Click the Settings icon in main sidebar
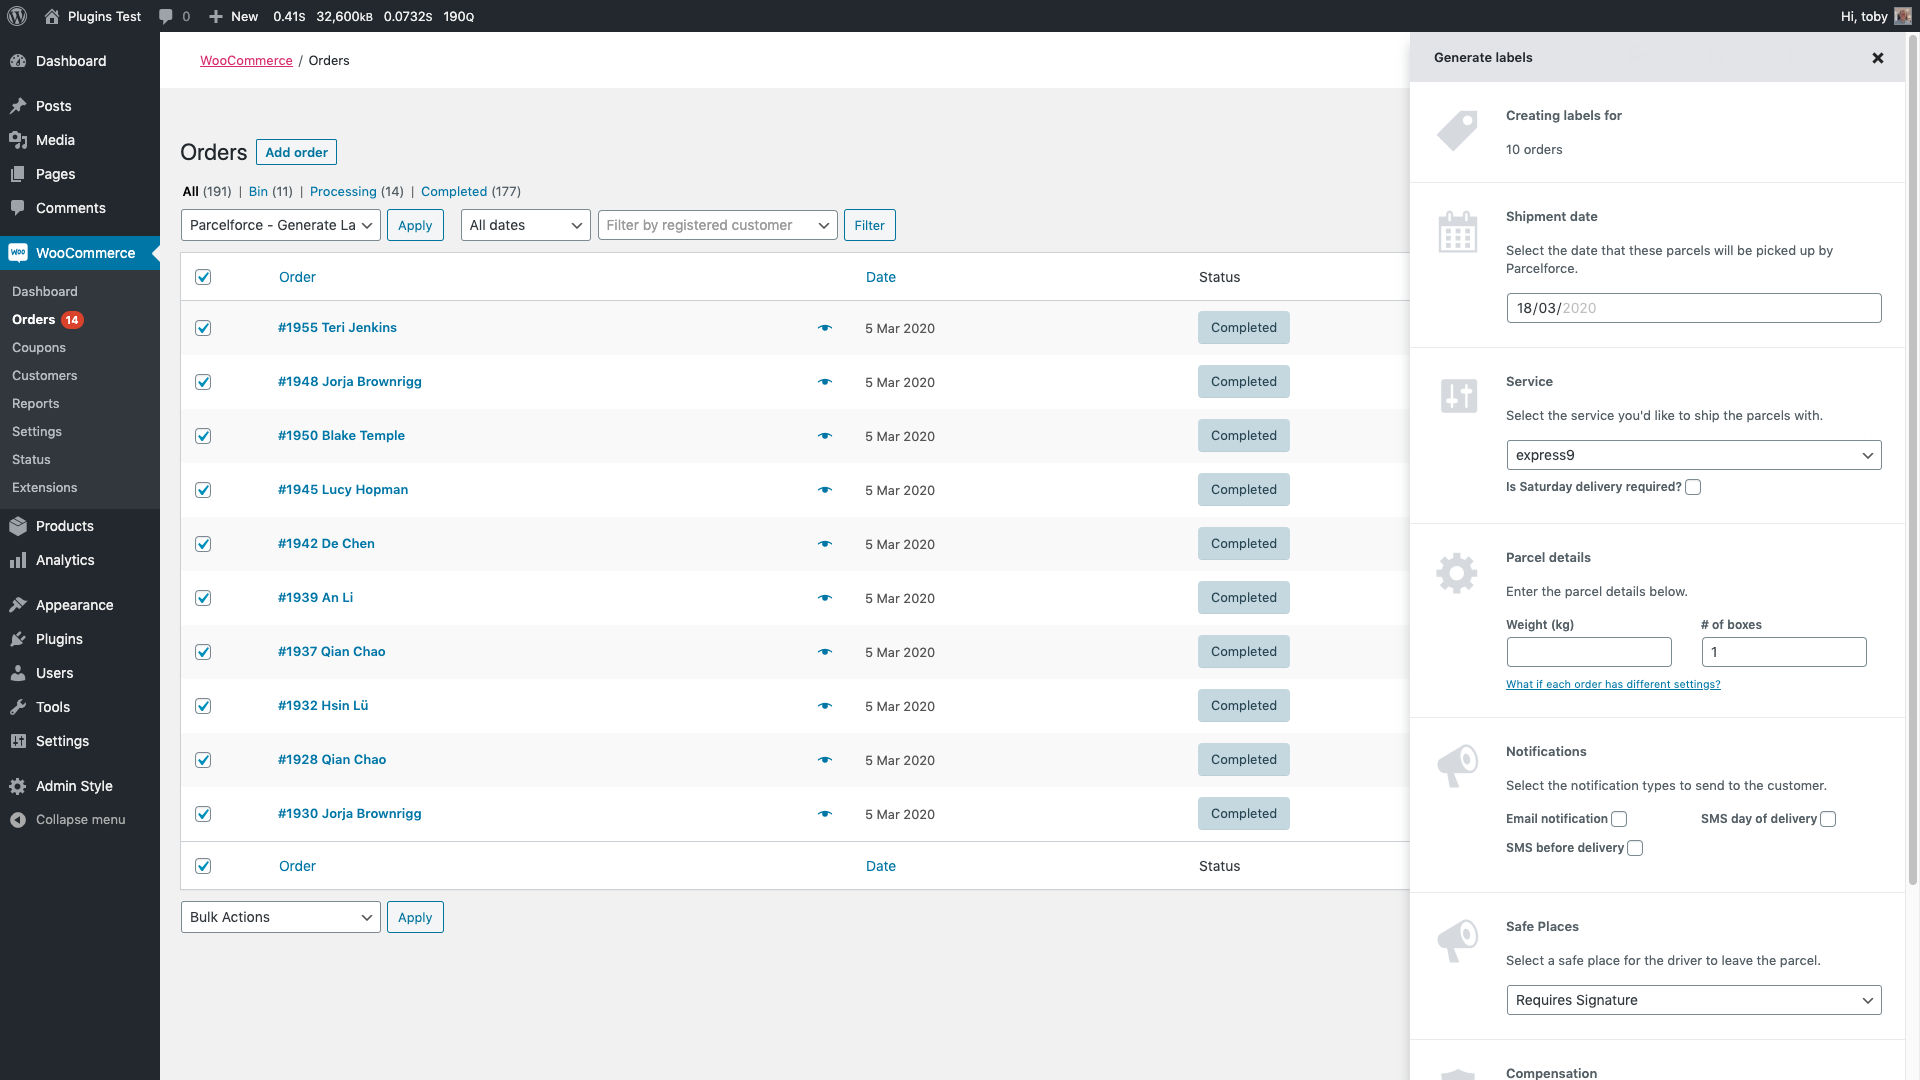This screenshot has height=1080, width=1920. coord(18,741)
